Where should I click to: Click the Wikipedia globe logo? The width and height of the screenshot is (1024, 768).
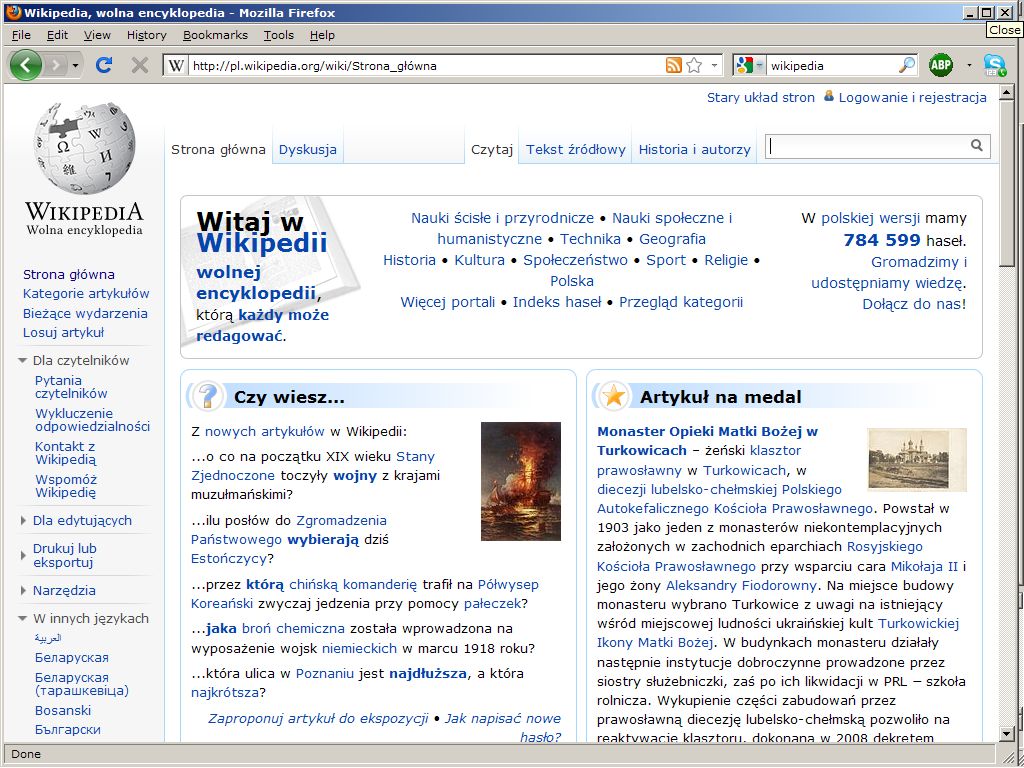84,149
